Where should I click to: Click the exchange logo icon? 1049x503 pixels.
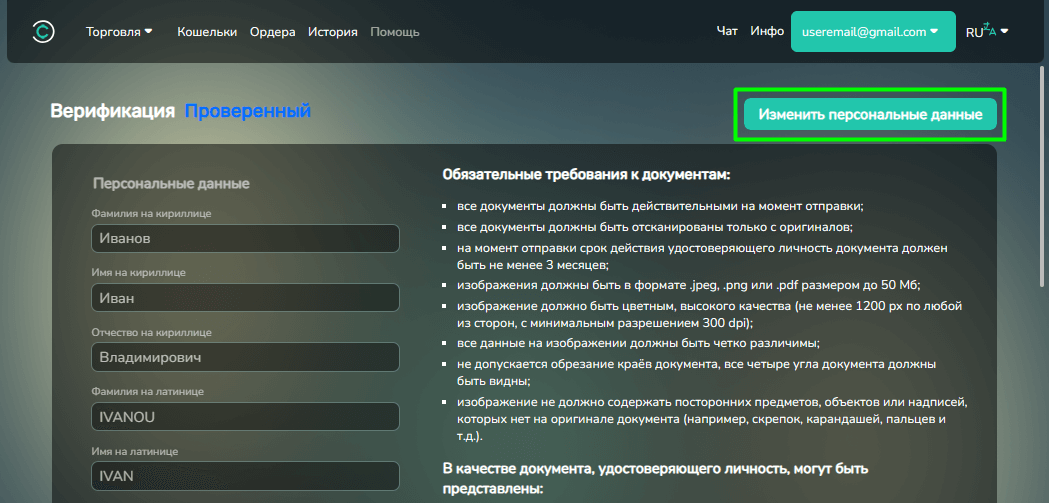tap(44, 32)
